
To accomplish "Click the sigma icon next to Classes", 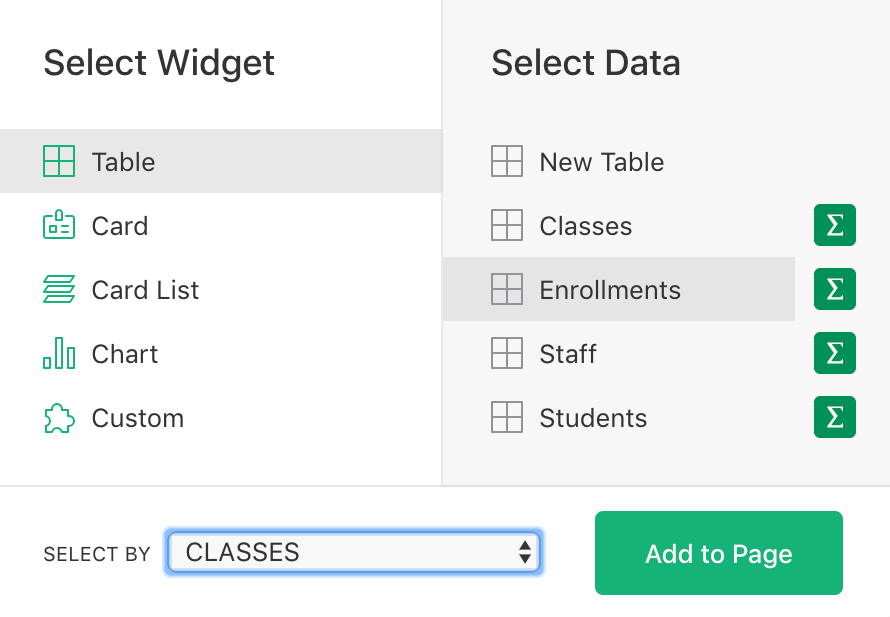I will [x=834, y=225].
